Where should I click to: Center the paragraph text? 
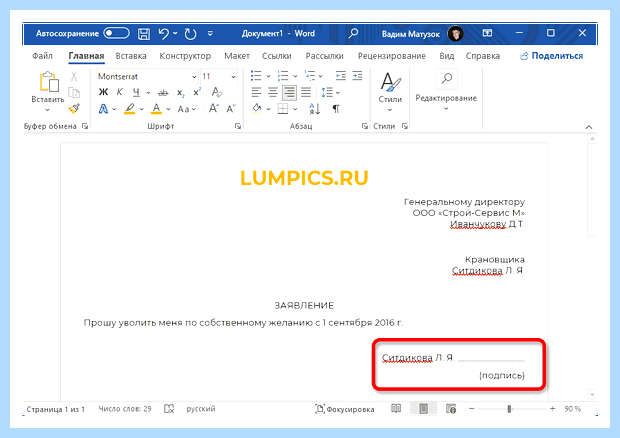[272, 93]
